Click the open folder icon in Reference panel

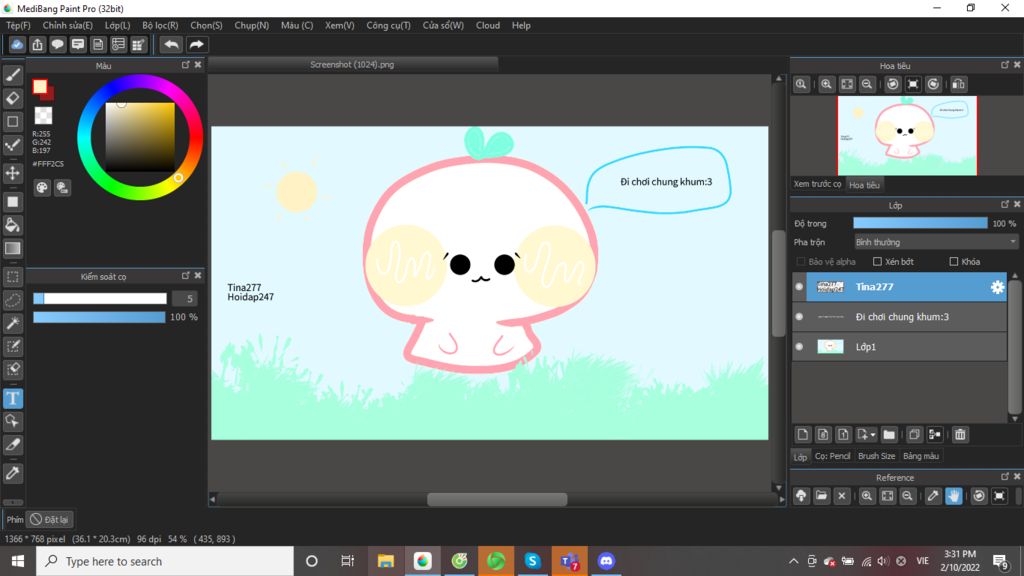(x=822, y=496)
